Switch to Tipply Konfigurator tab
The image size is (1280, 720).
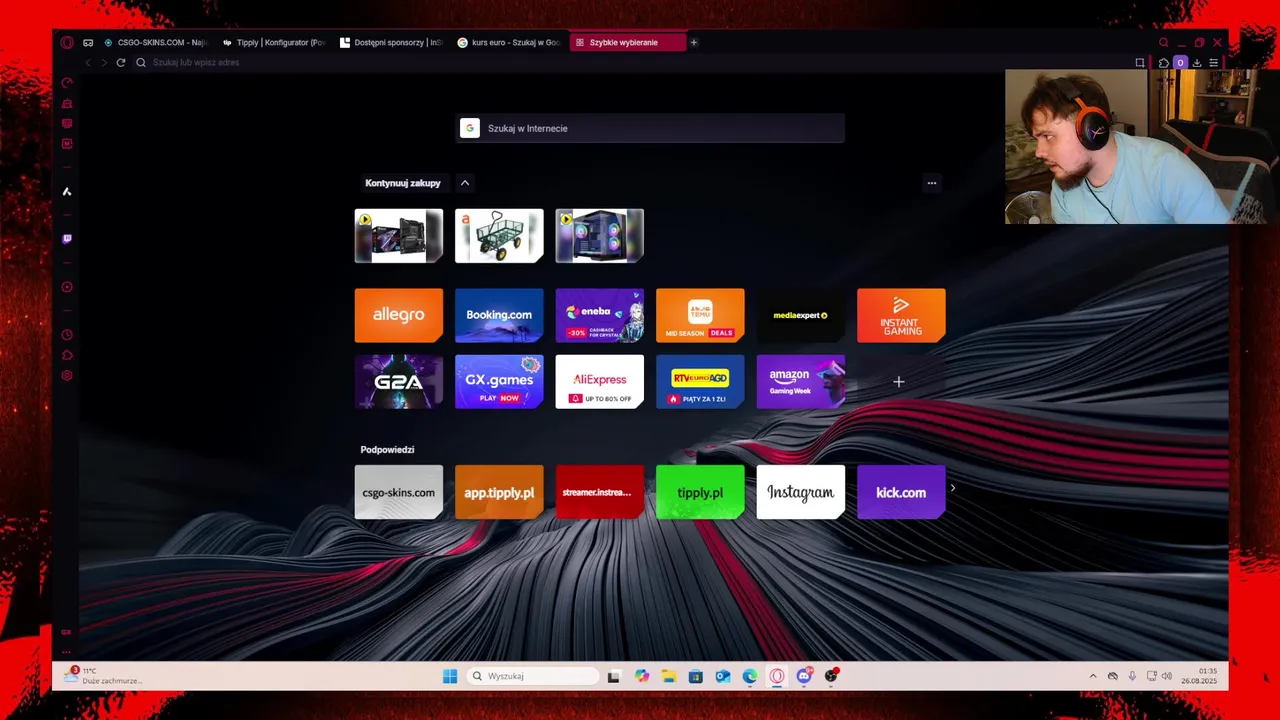click(274, 42)
